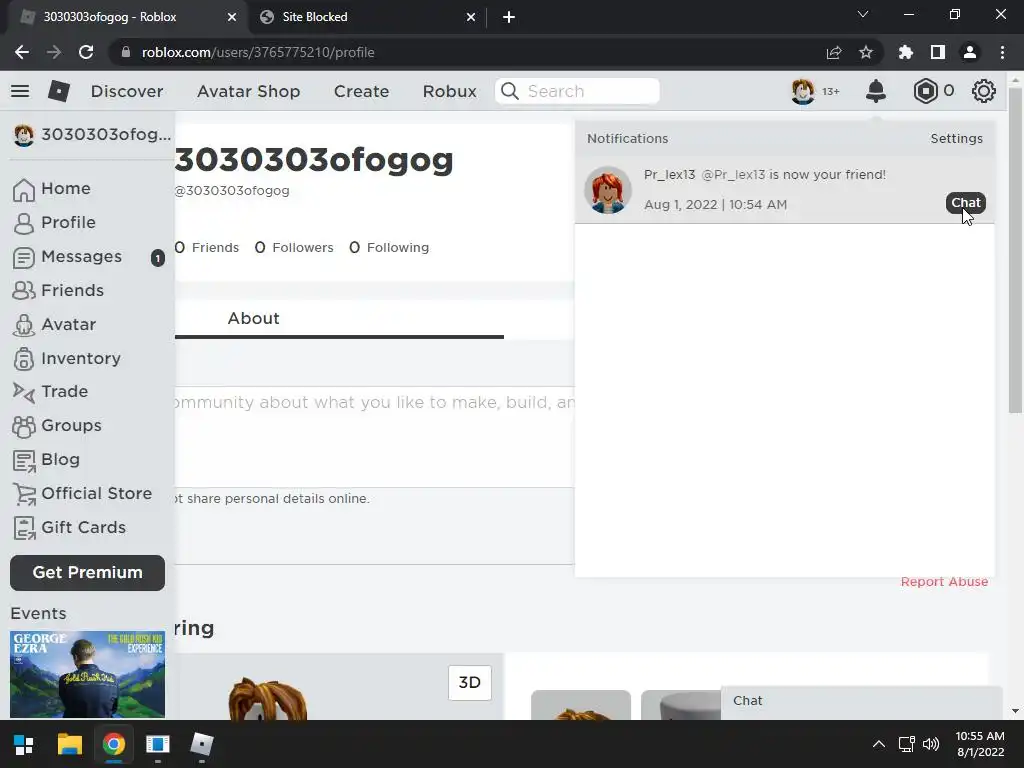The image size is (1024, 768).
Task: Close the Site Blocked tab
Action: click(471, 17)
